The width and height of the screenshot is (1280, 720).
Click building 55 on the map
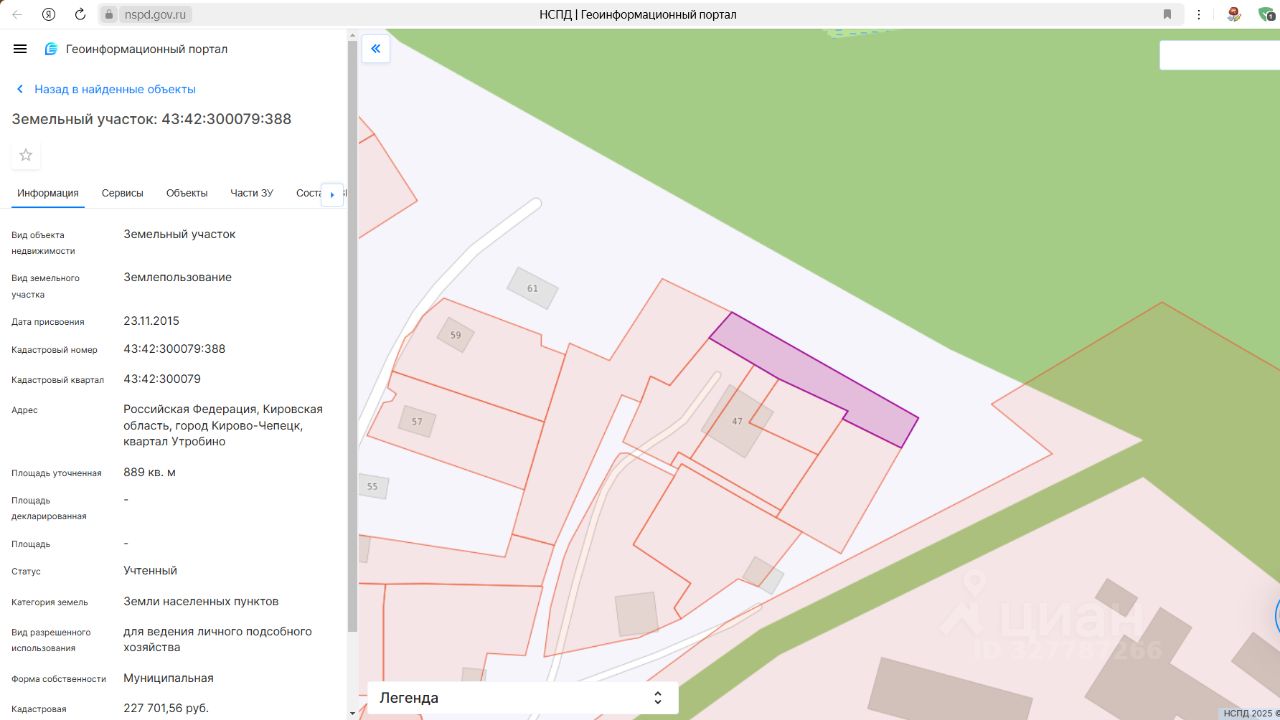(x=373, y=487)
